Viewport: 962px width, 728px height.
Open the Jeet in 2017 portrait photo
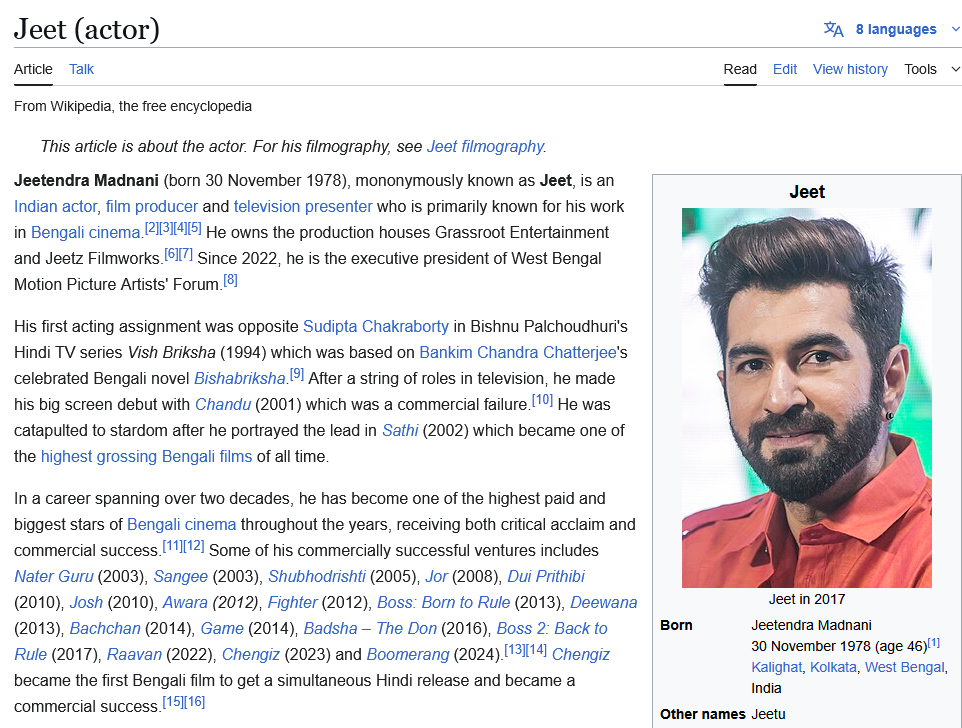[x=807, y=398]
